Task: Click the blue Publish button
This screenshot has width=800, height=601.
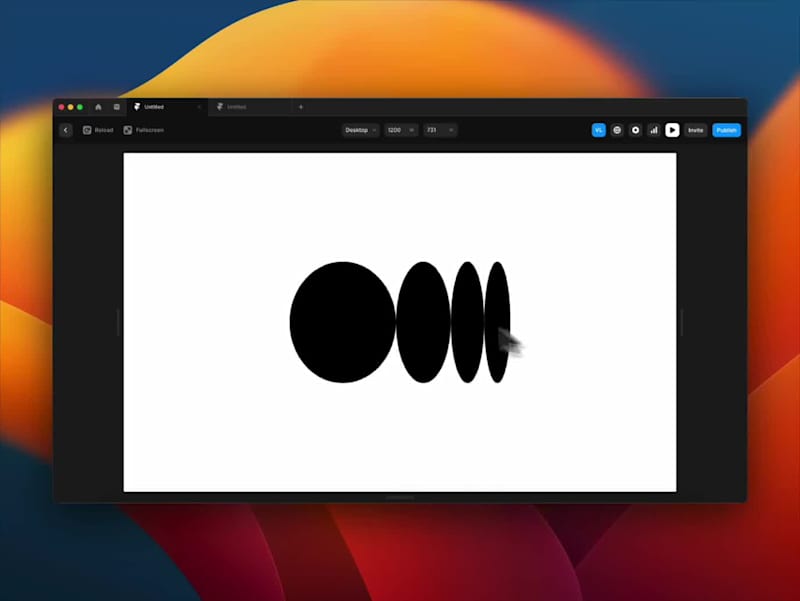Action: pos(726,130)
